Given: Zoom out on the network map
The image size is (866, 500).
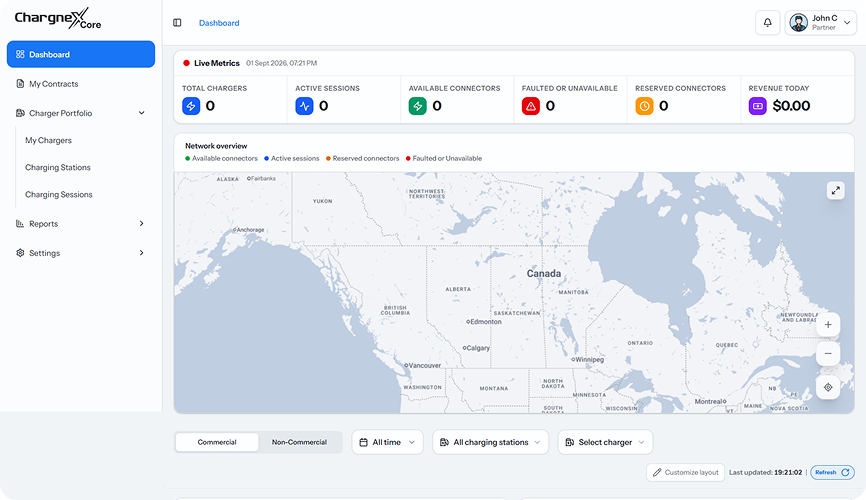Looking at the screenshot, I should tap(828, 354).
